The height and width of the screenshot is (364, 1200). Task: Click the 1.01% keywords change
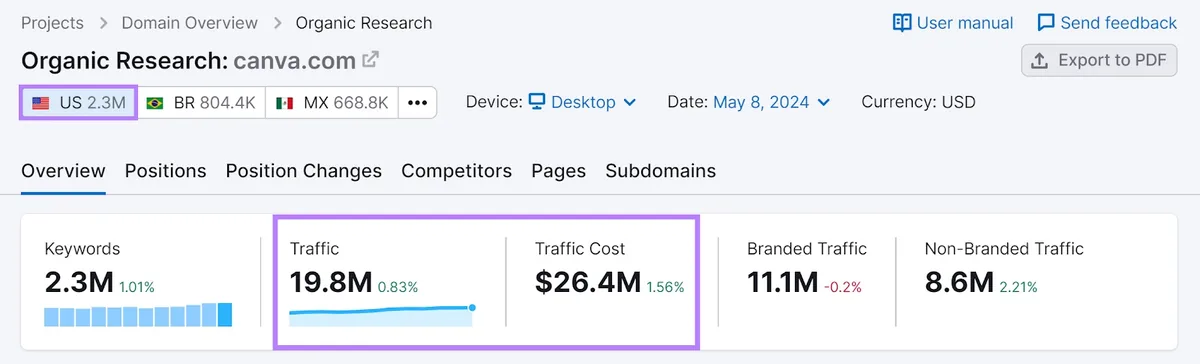[x=138, y=287]
